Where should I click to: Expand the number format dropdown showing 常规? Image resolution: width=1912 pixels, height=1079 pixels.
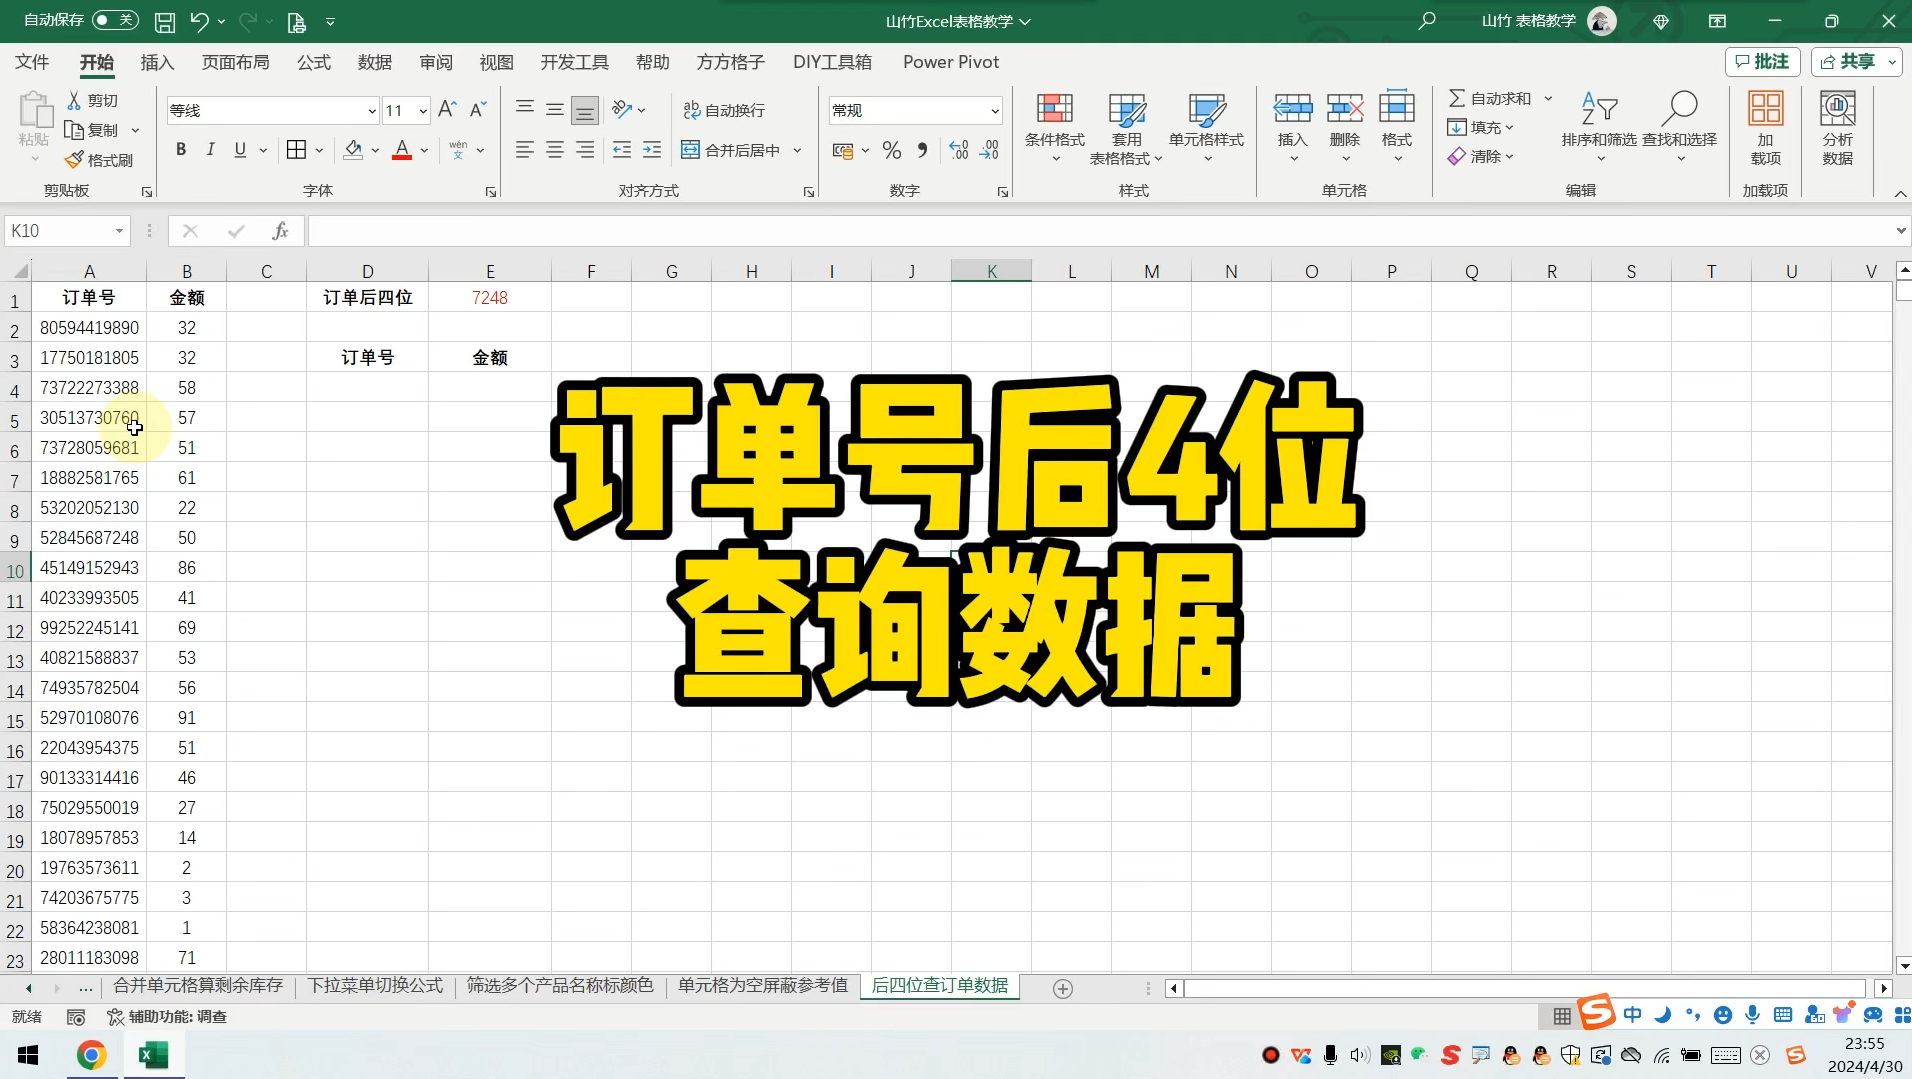993,109
